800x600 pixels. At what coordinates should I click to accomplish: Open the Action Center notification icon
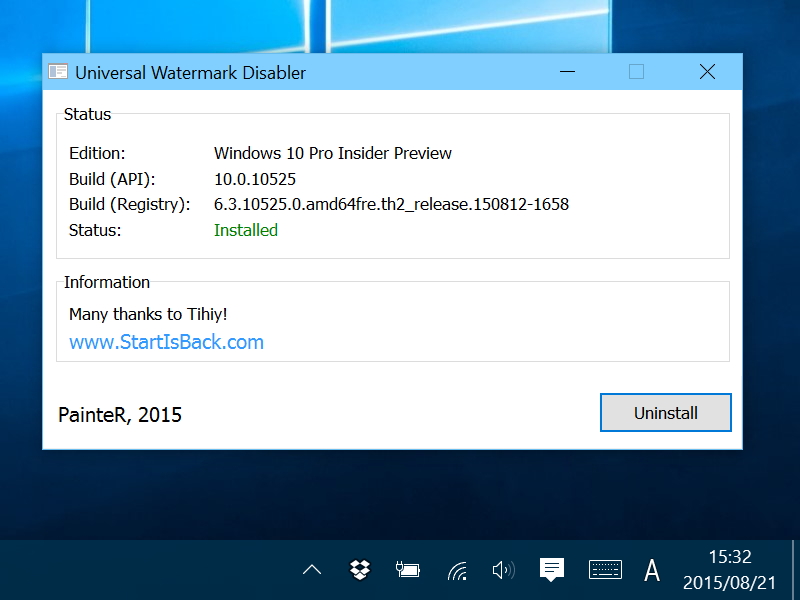[551, 570]
